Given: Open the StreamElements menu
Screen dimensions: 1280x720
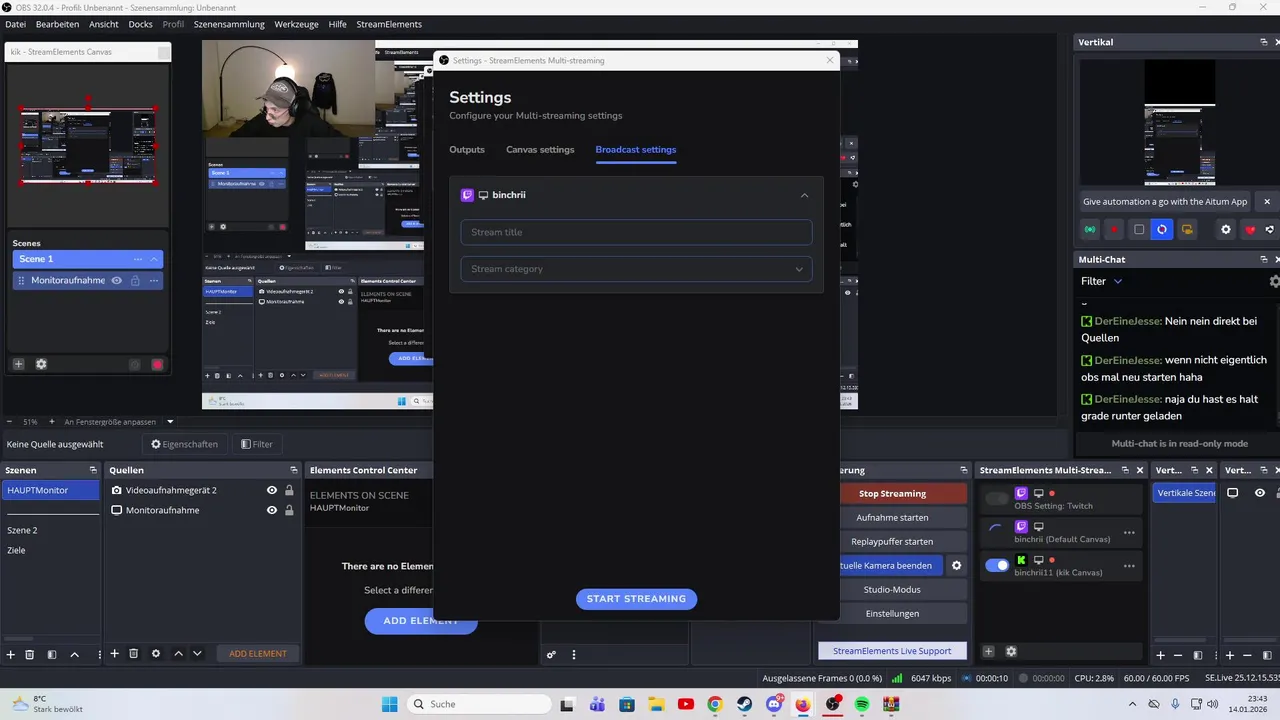Looking at the screenshot, I should point(389,24).
